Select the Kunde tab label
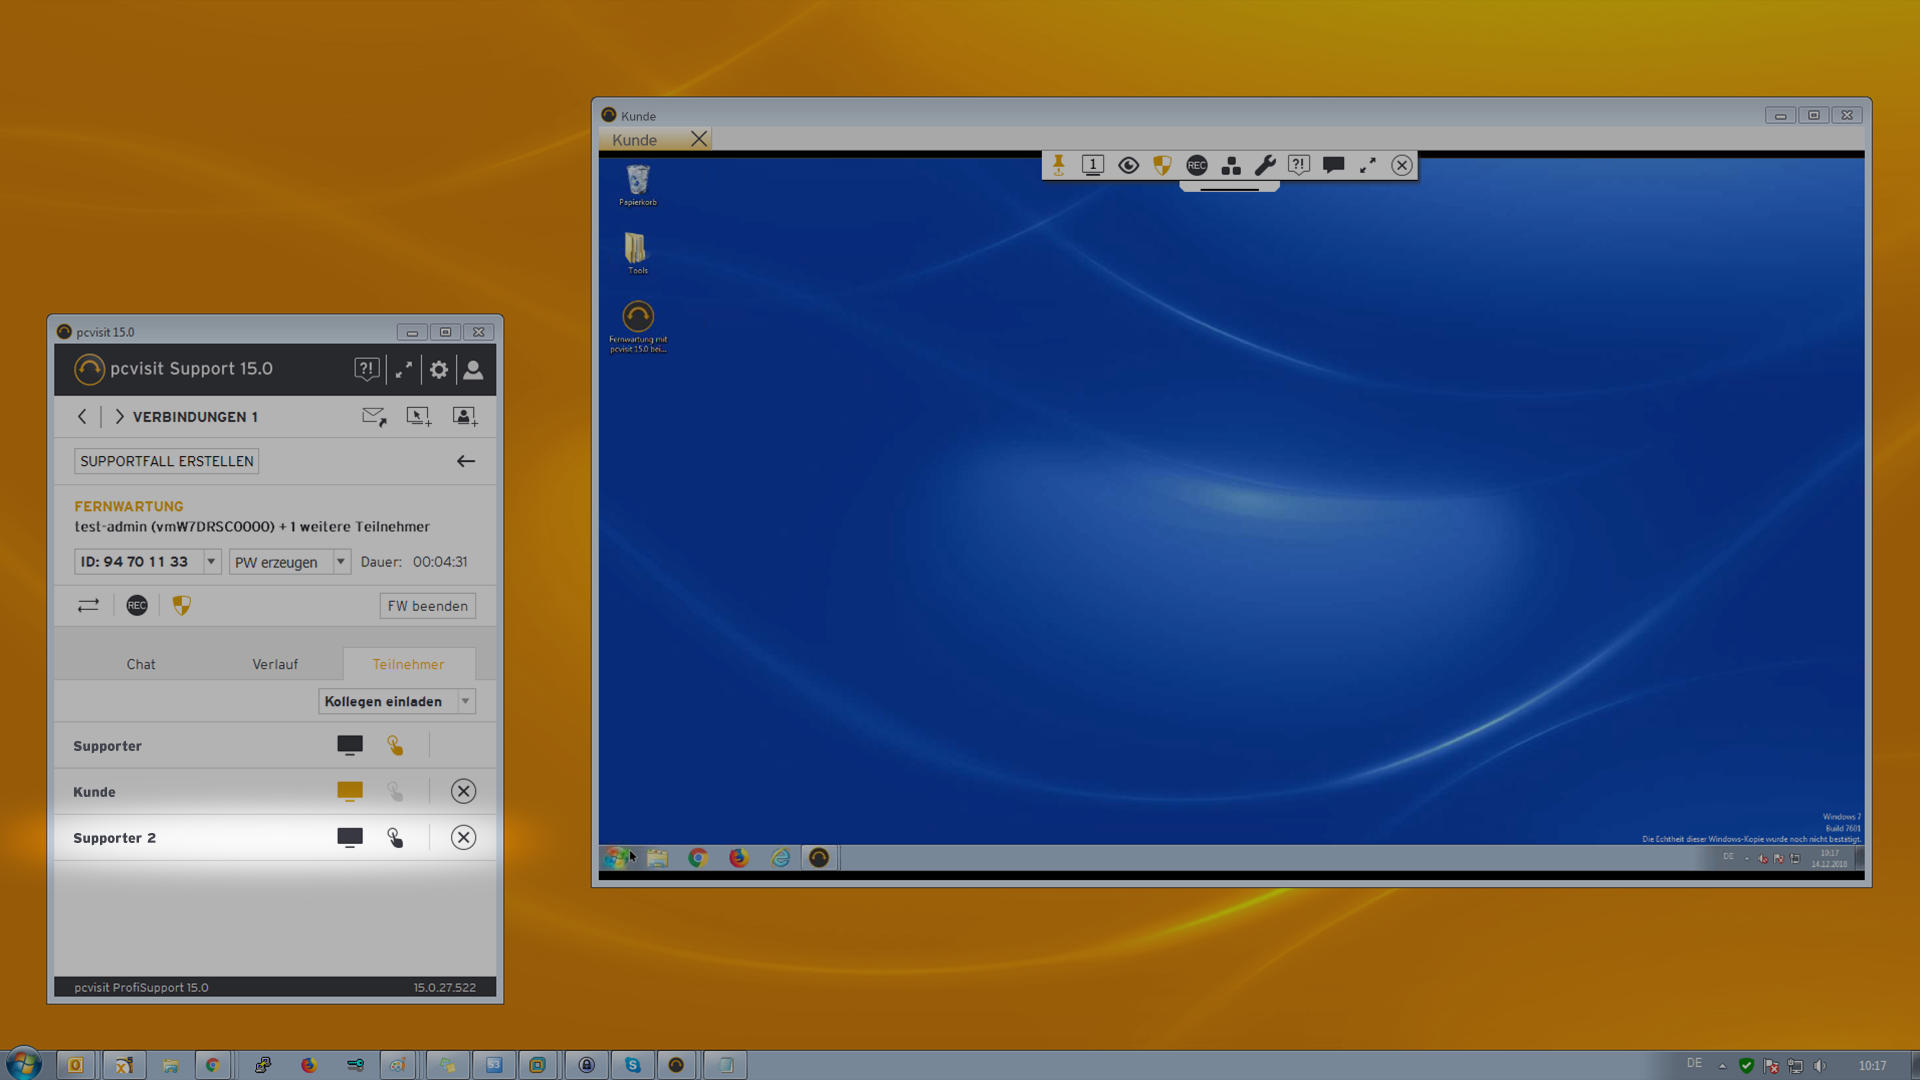This screenshot has height=1080, width=1920. [x=634, y=140]
